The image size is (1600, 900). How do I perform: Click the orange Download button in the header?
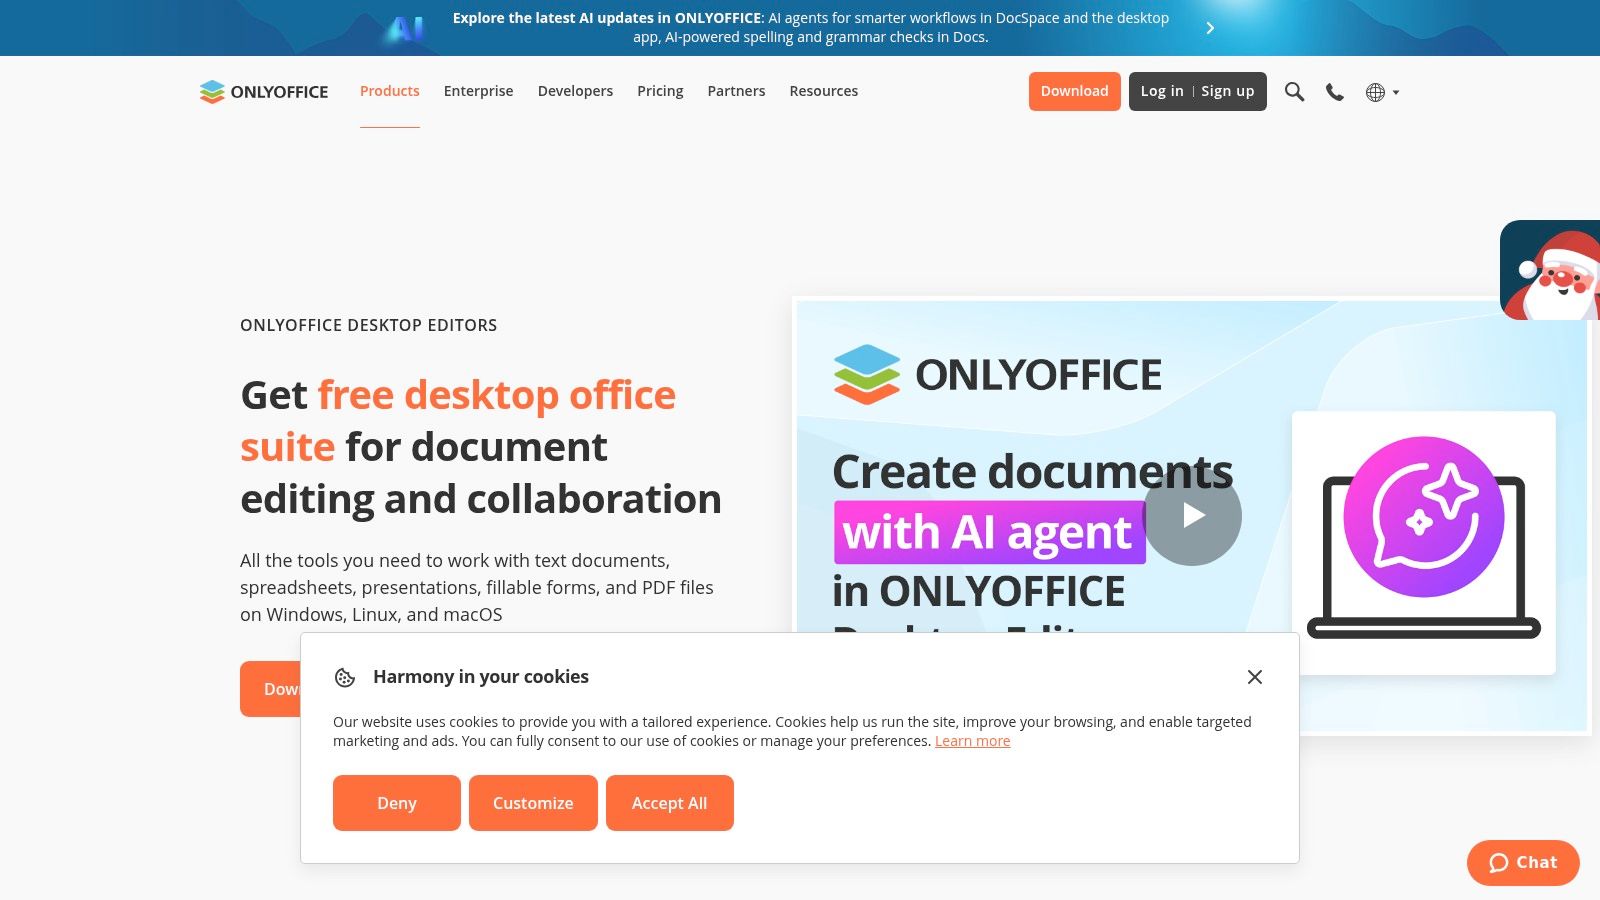[1074, 91]
